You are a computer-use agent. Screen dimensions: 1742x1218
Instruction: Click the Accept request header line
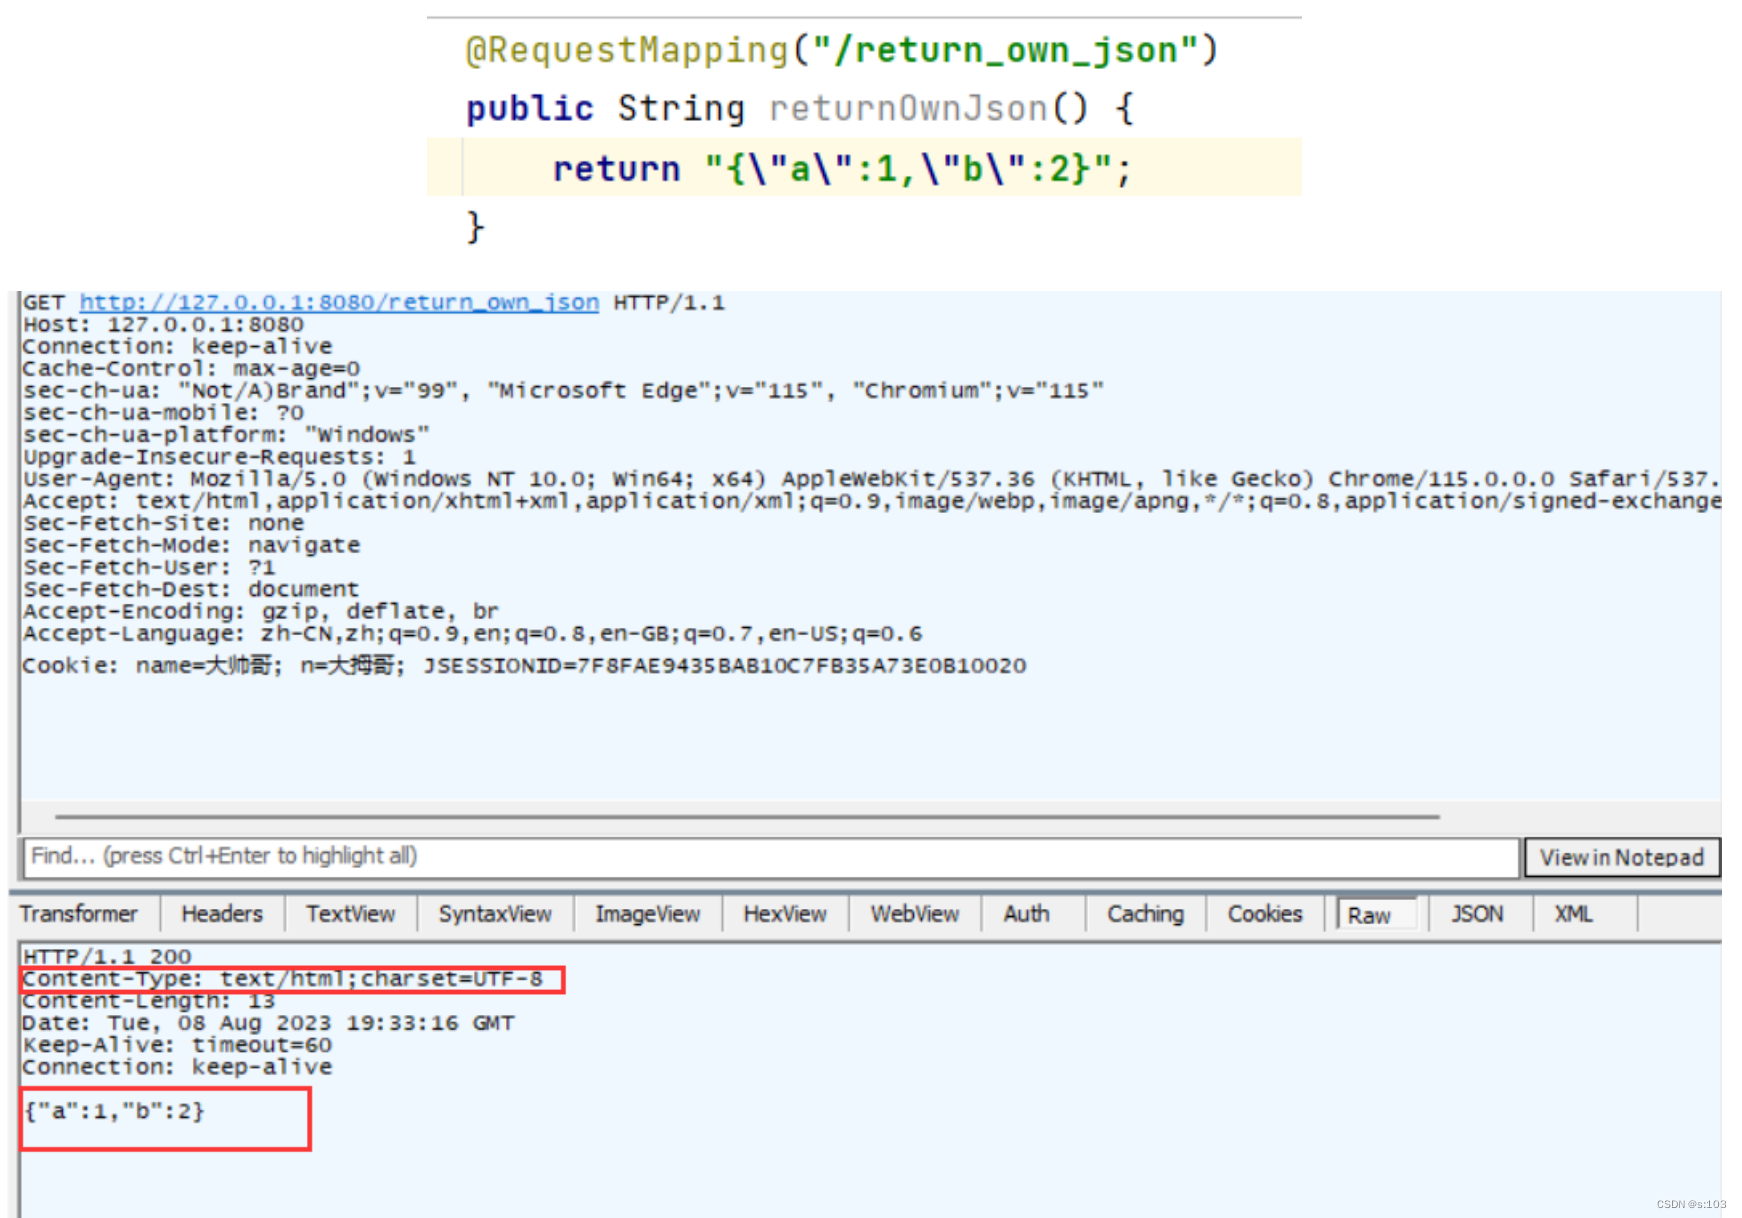(871, 500)
